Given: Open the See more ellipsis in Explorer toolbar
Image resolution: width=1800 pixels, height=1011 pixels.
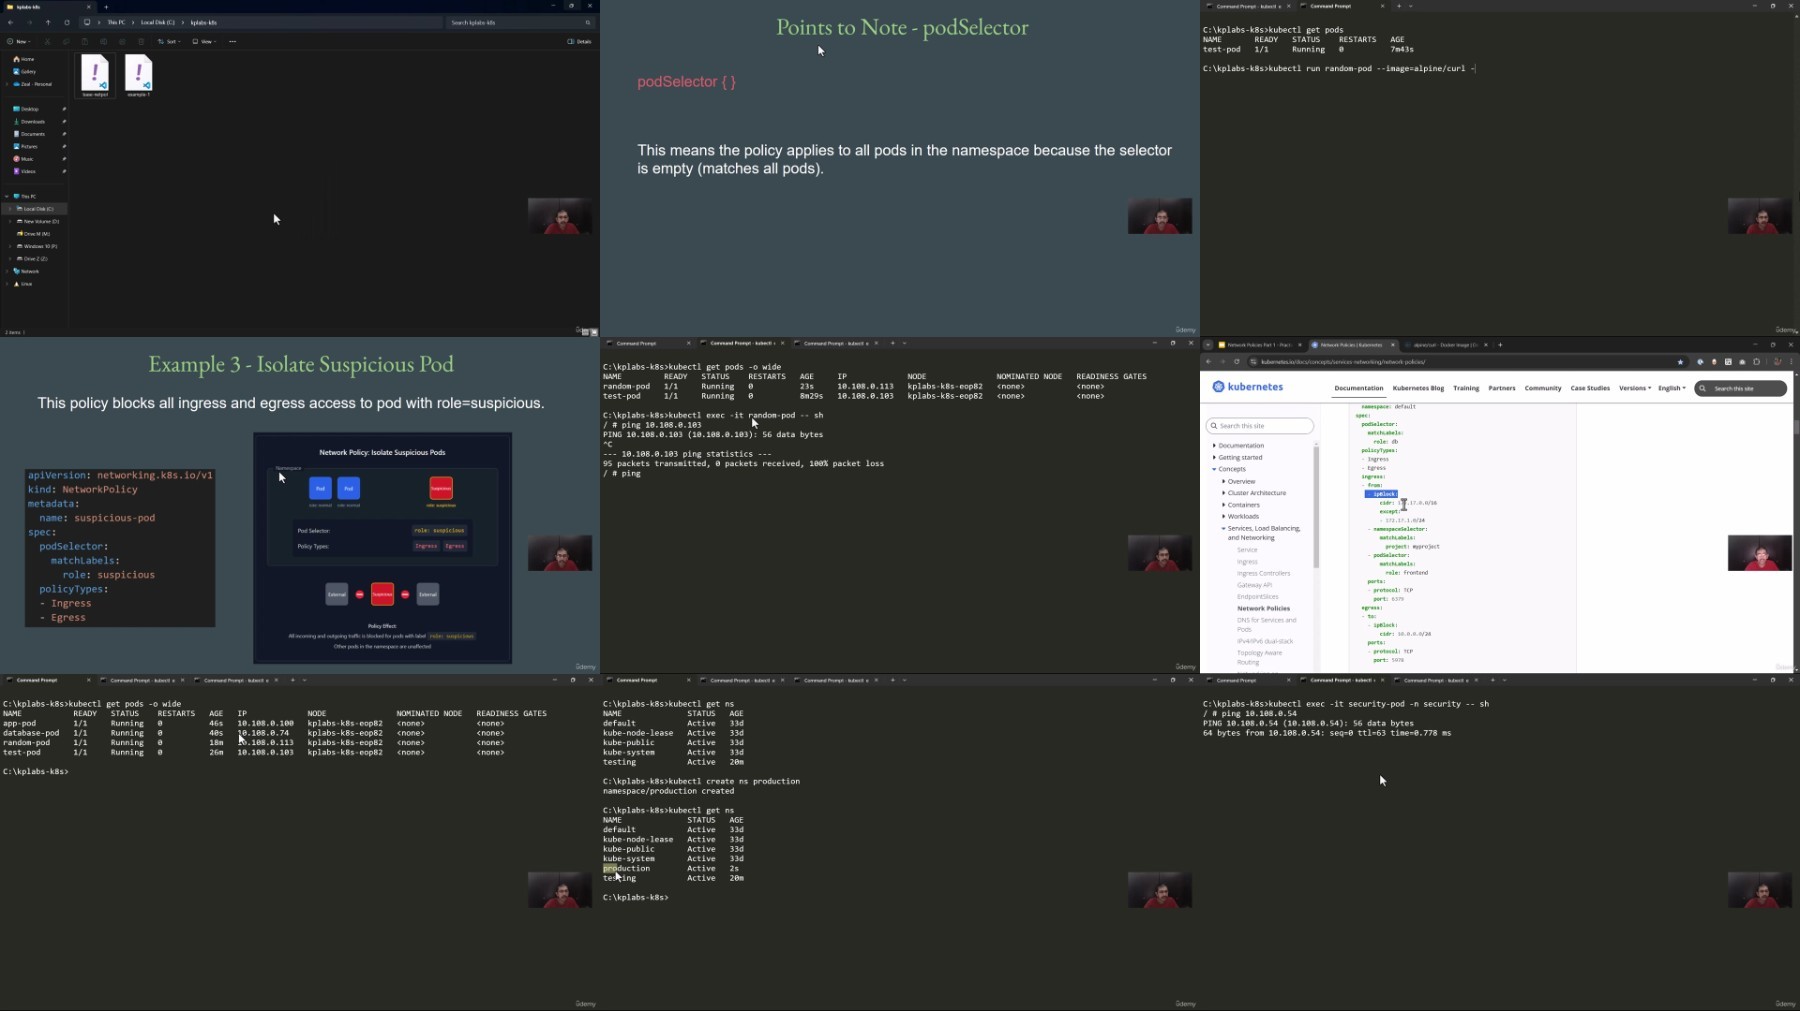Looking at the screenshot, I should (x=232, y=42).
